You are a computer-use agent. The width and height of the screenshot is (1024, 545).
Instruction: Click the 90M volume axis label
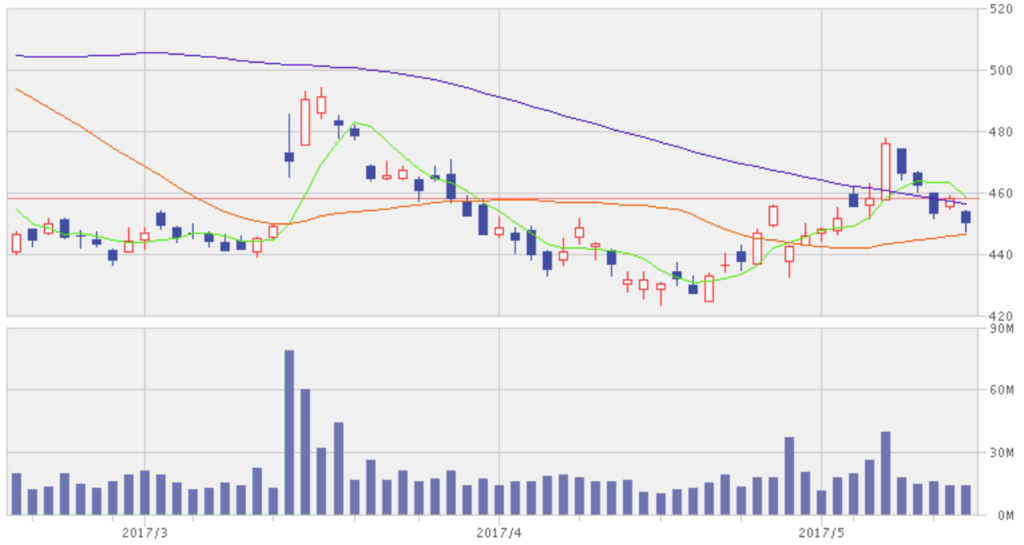click(x=1001, y=328)
